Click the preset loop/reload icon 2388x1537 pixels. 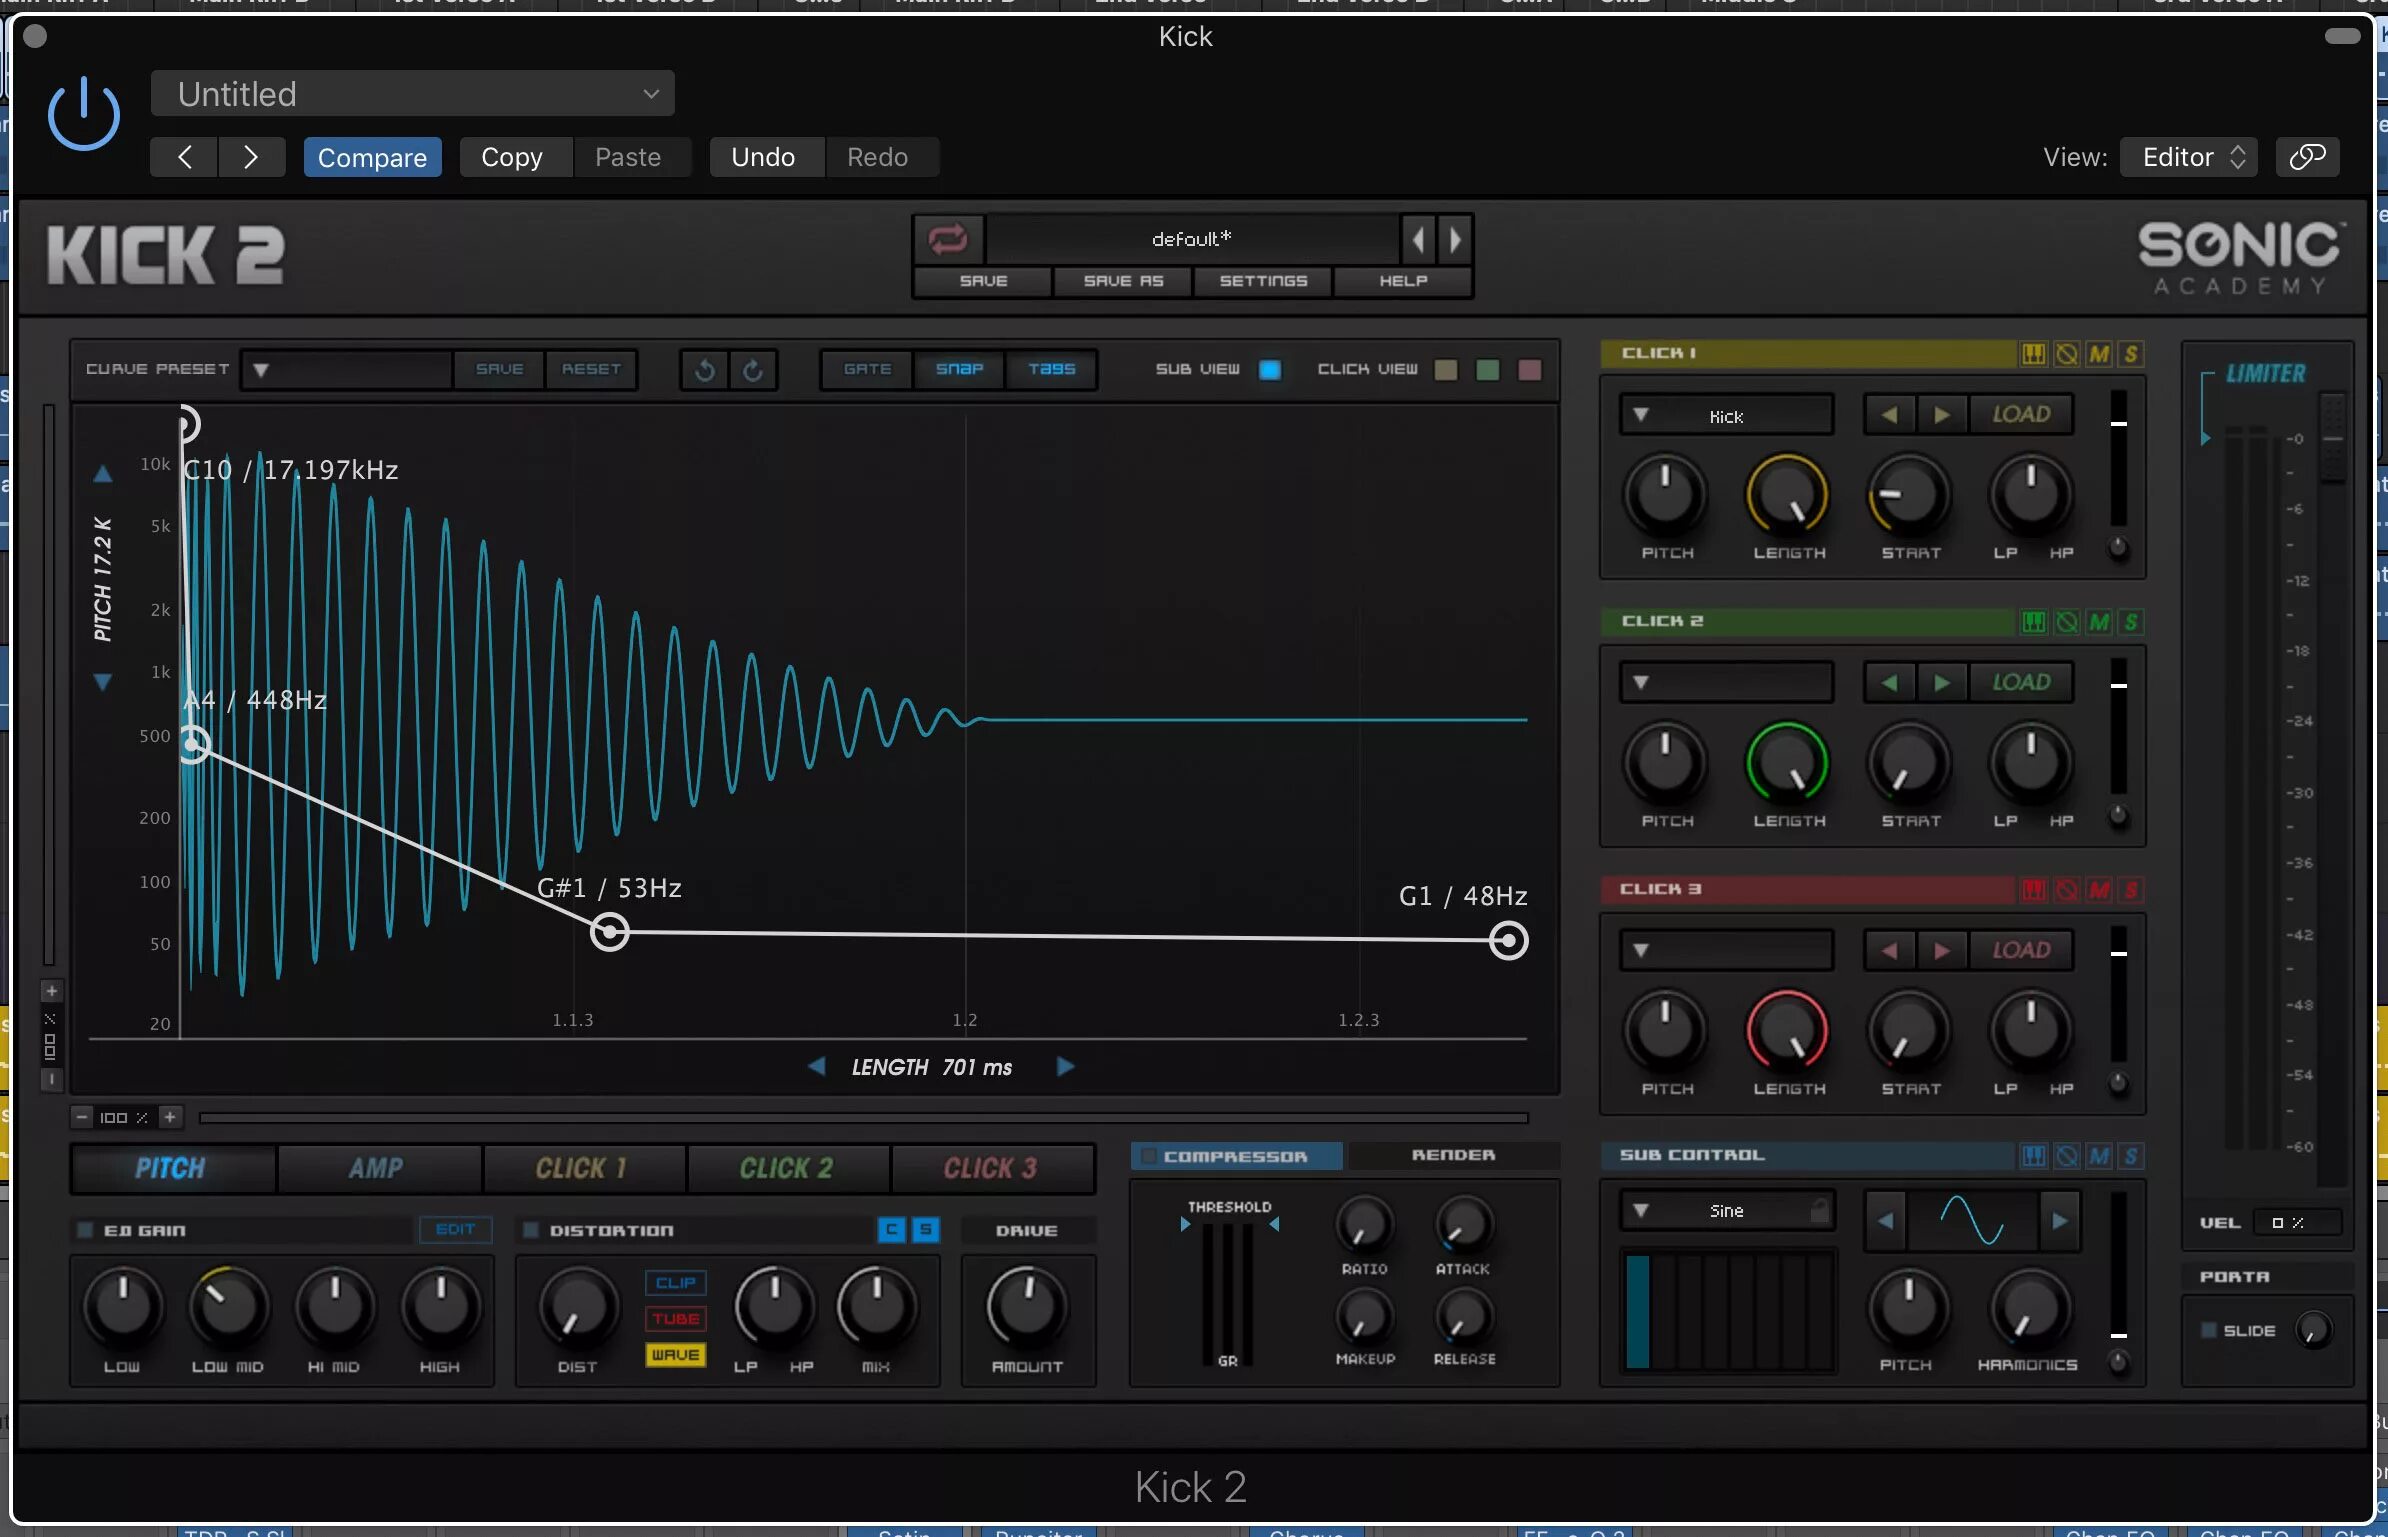[947, 239]
